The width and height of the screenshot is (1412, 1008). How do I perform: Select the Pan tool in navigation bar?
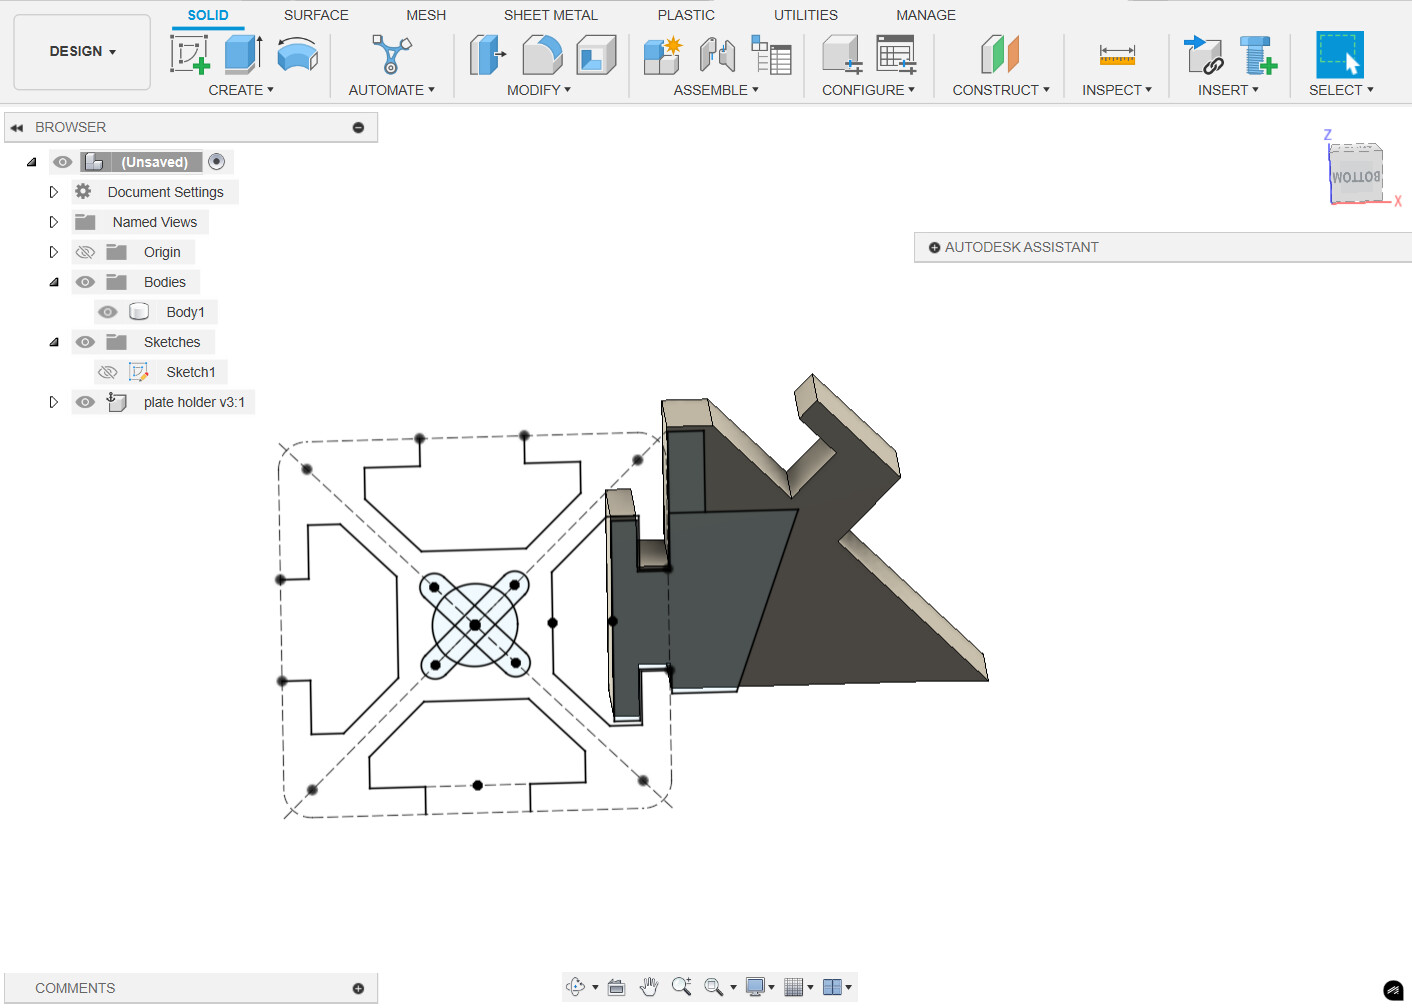click(649, 986)
